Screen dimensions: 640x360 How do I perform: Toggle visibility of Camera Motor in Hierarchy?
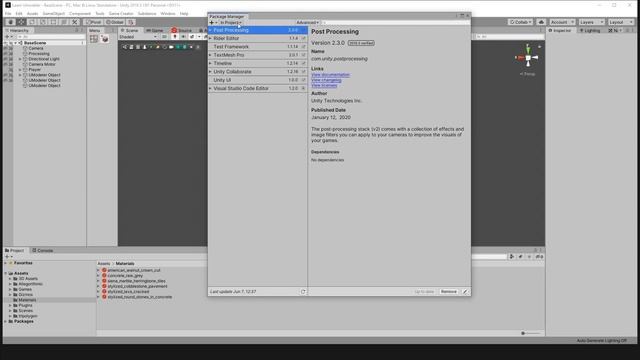click(6, 64)
